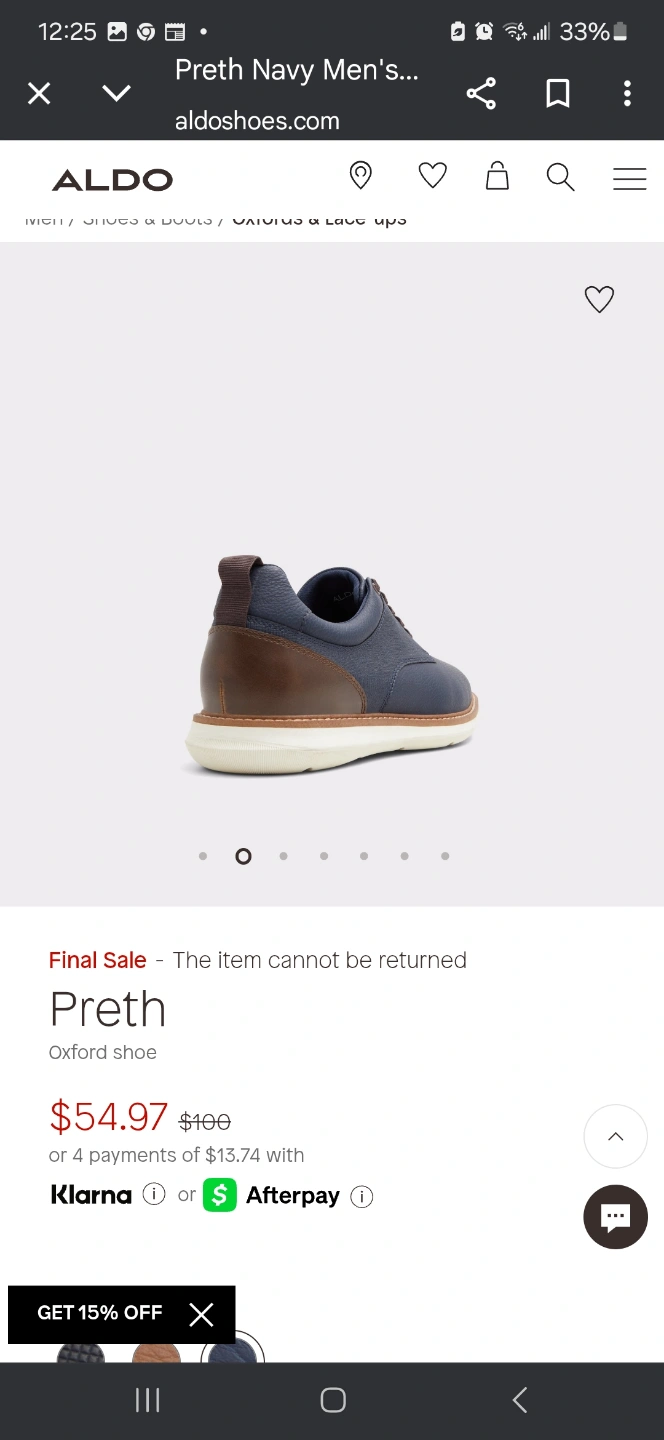
Task: Open the wishlist heart in header
Action: tap(432, 177)
